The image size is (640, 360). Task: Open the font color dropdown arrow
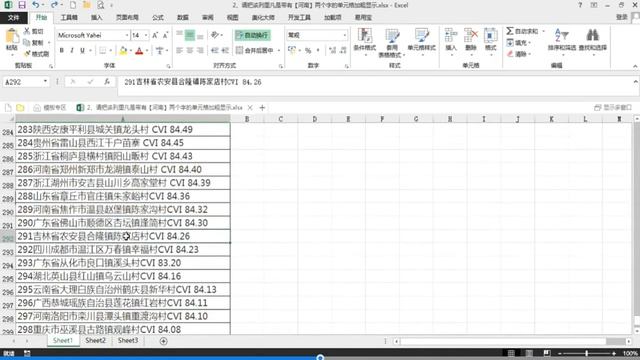click(x=147, y=51)
